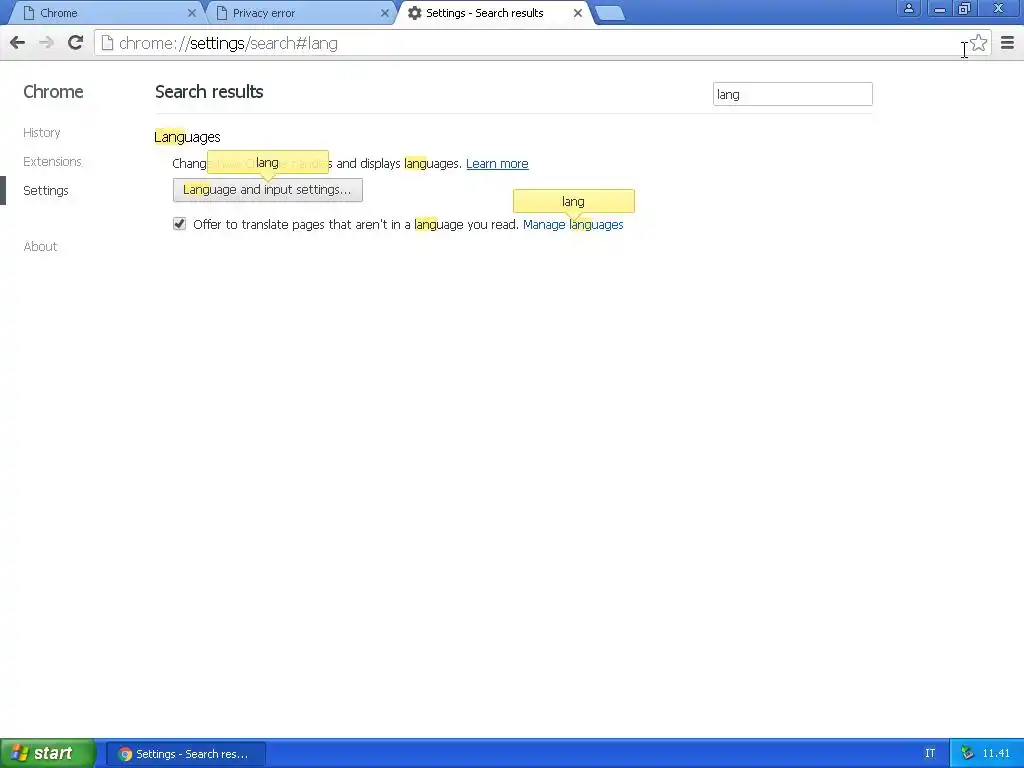Open About in the sidebar
This screenshot has width=1024, height=768.
[40, 246]
